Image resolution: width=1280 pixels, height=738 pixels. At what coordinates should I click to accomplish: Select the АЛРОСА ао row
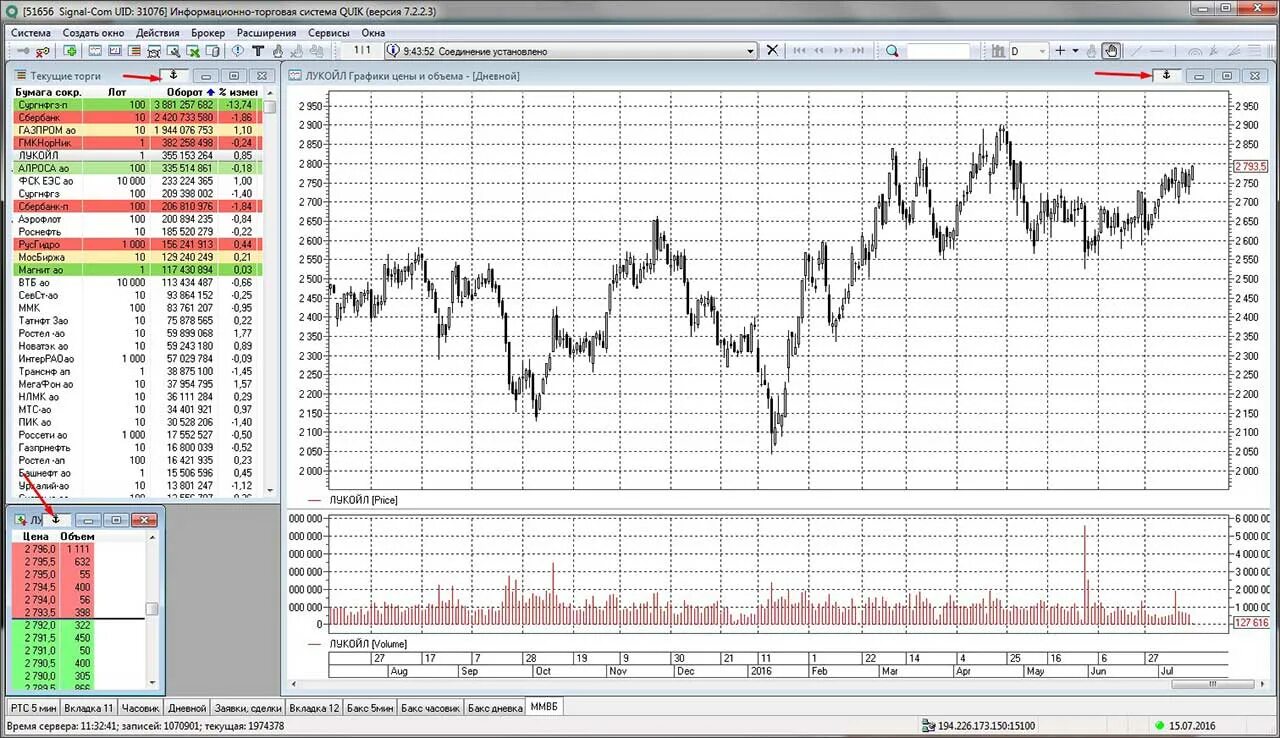pos(137,168)
